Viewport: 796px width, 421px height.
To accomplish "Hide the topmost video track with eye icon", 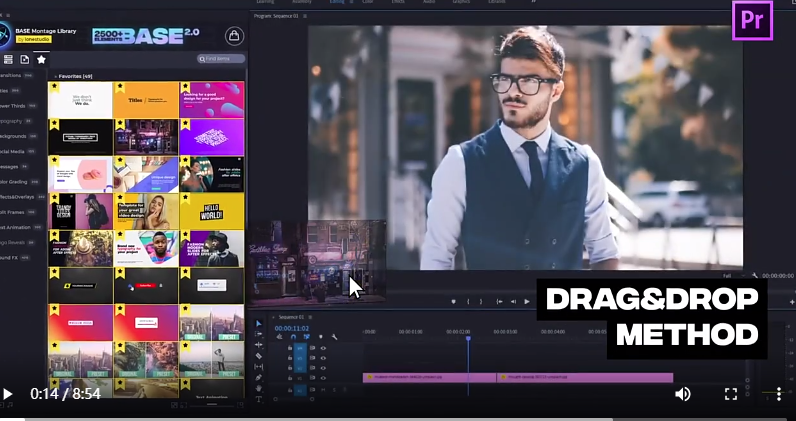I will 323,348.
